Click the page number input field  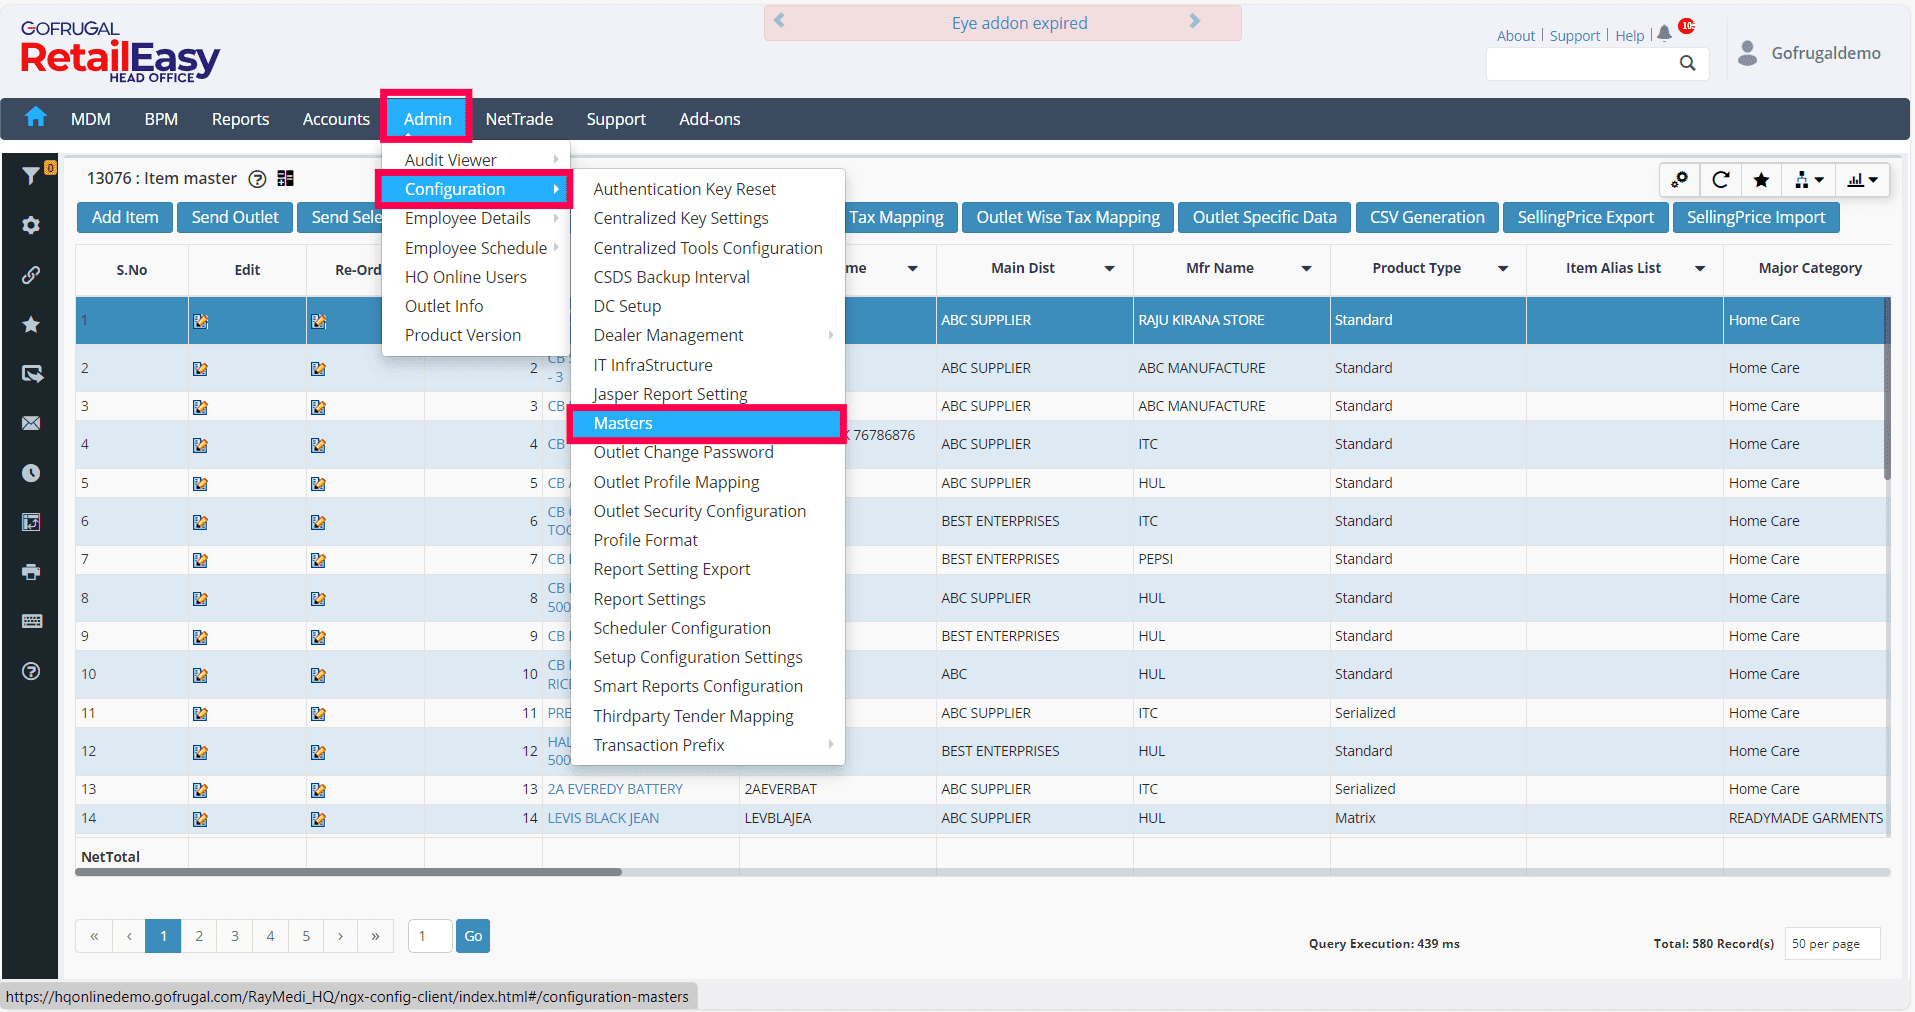(x=430, y=936)
